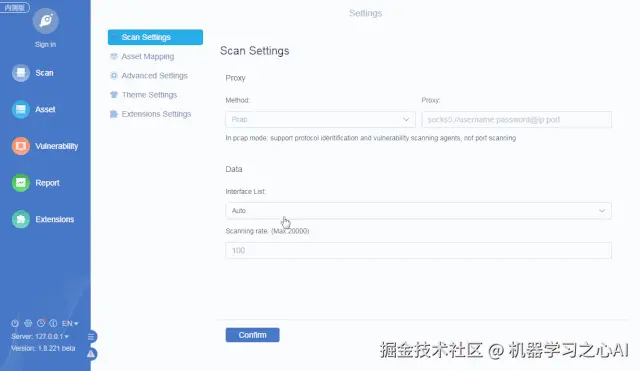The height and width of the screenshot is (371, 640).
Task: Open the Method dropdown showing Pcap
Action: pyautogui.click(x=320, y=120)
